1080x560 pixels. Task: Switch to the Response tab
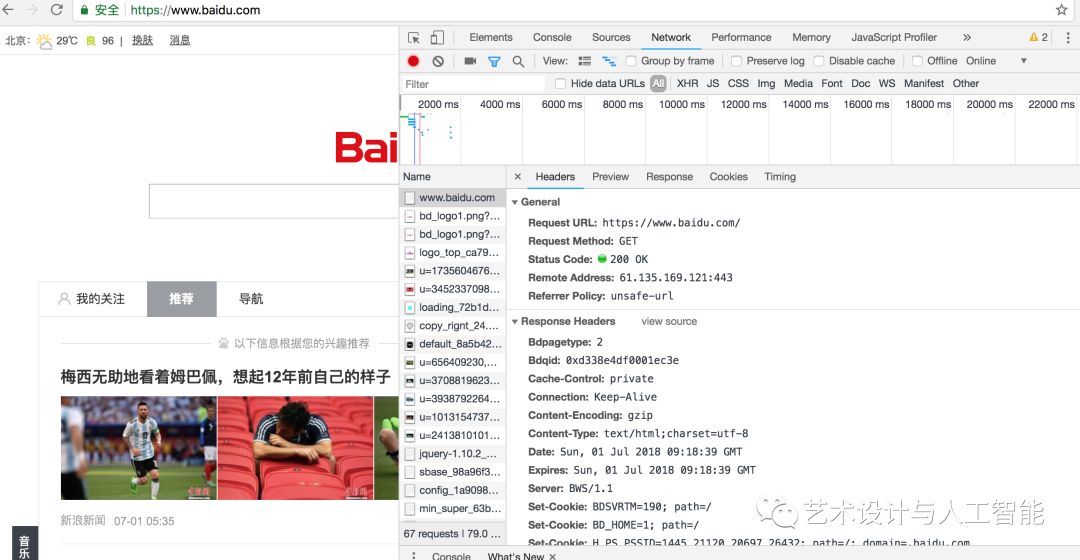click(x=669, y=177)
